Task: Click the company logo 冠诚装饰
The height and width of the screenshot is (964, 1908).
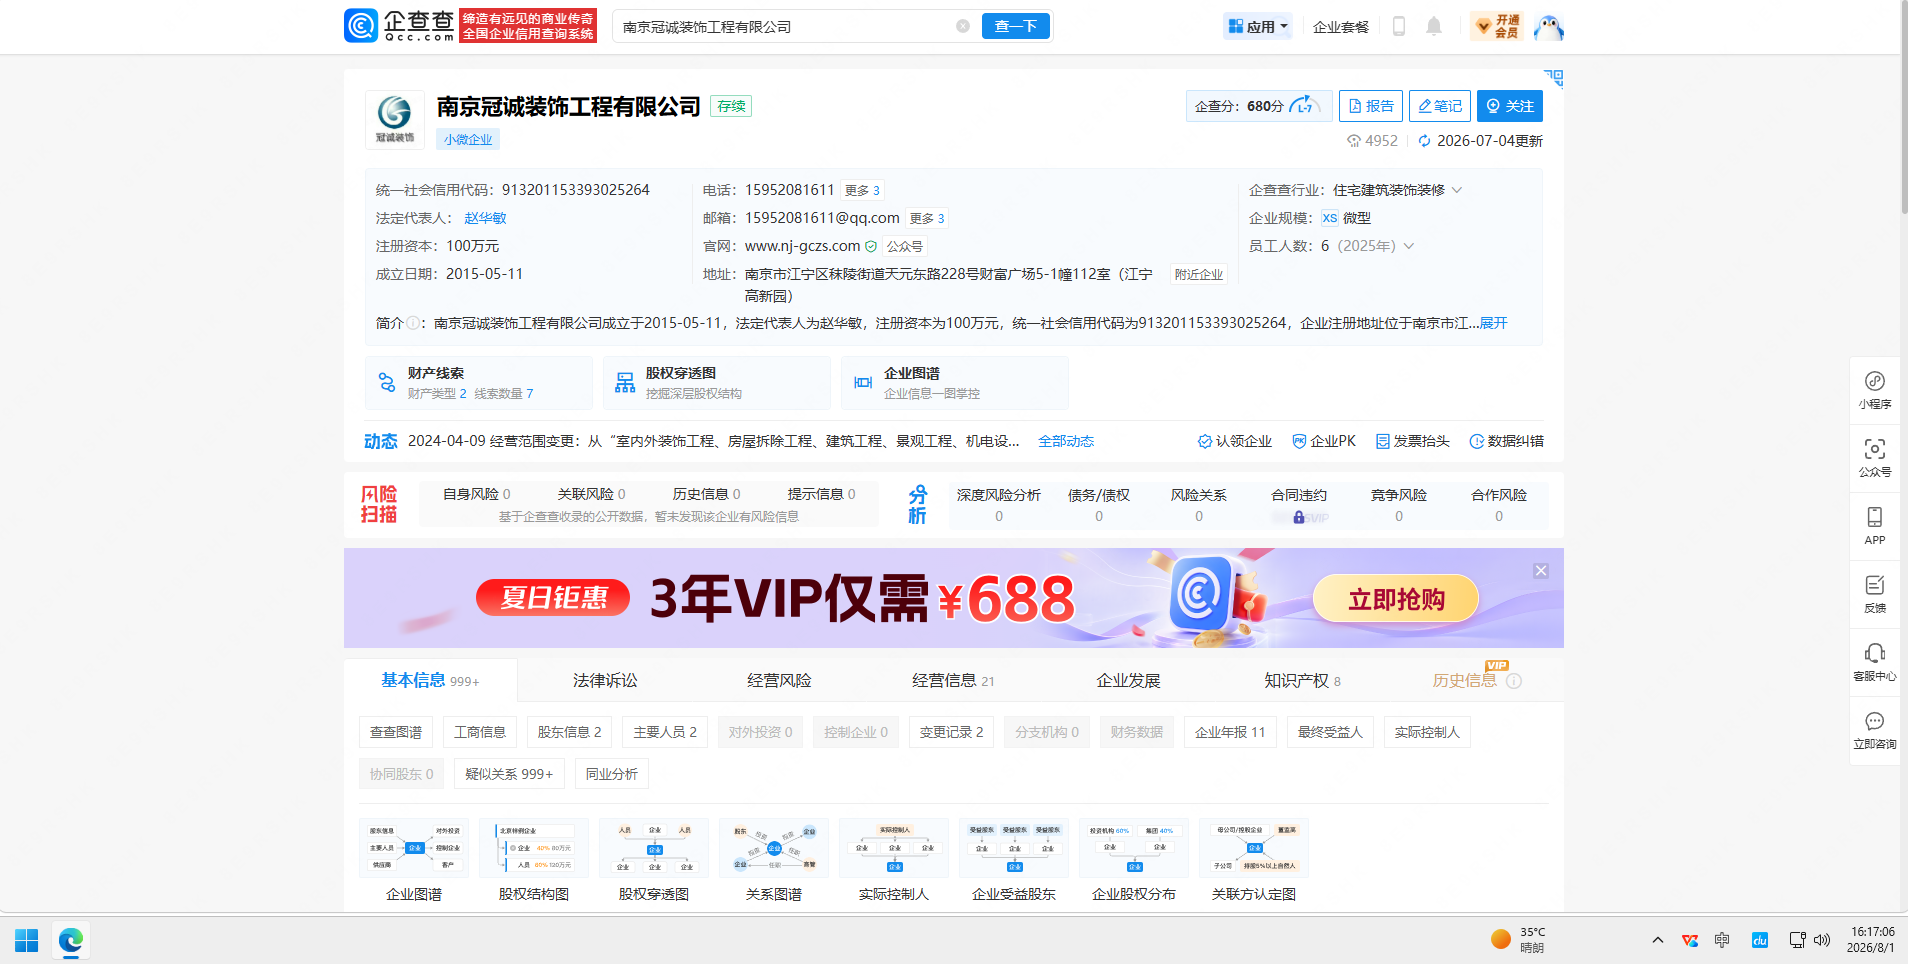Action: pyautogui.click(x=395, y=120)
